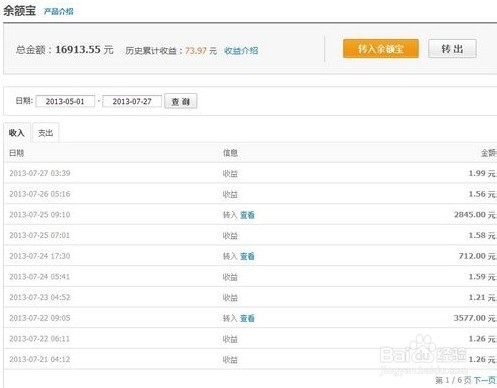This screenshot has width=497, height=388.
Task: Focus the start date field 2013-05-01
Action: click(65, 101)
